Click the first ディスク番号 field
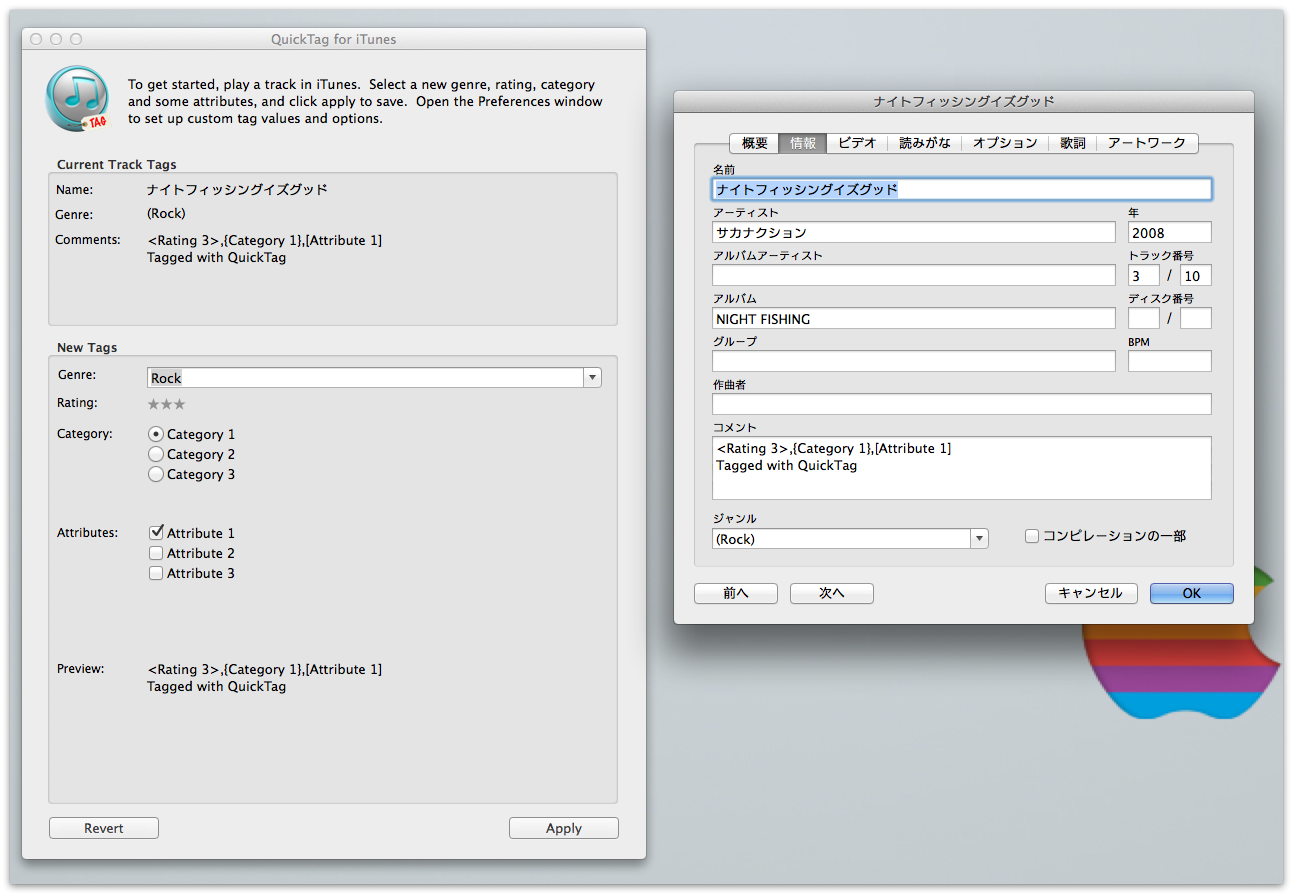This screenshot has height=894, width=1293. [x=1144, y=318]
